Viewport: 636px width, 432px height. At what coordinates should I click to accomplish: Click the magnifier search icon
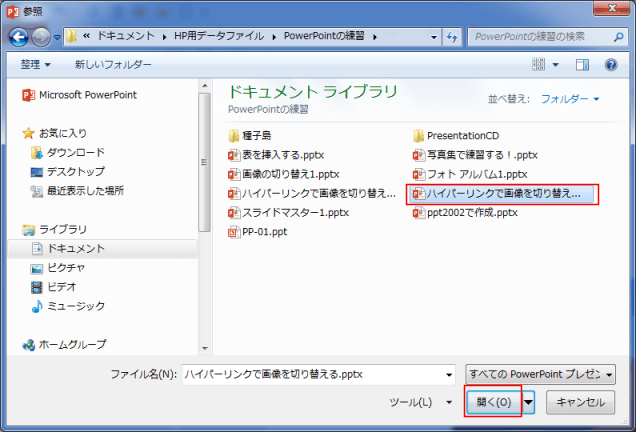pyautogui.click(x=618, y=37)
